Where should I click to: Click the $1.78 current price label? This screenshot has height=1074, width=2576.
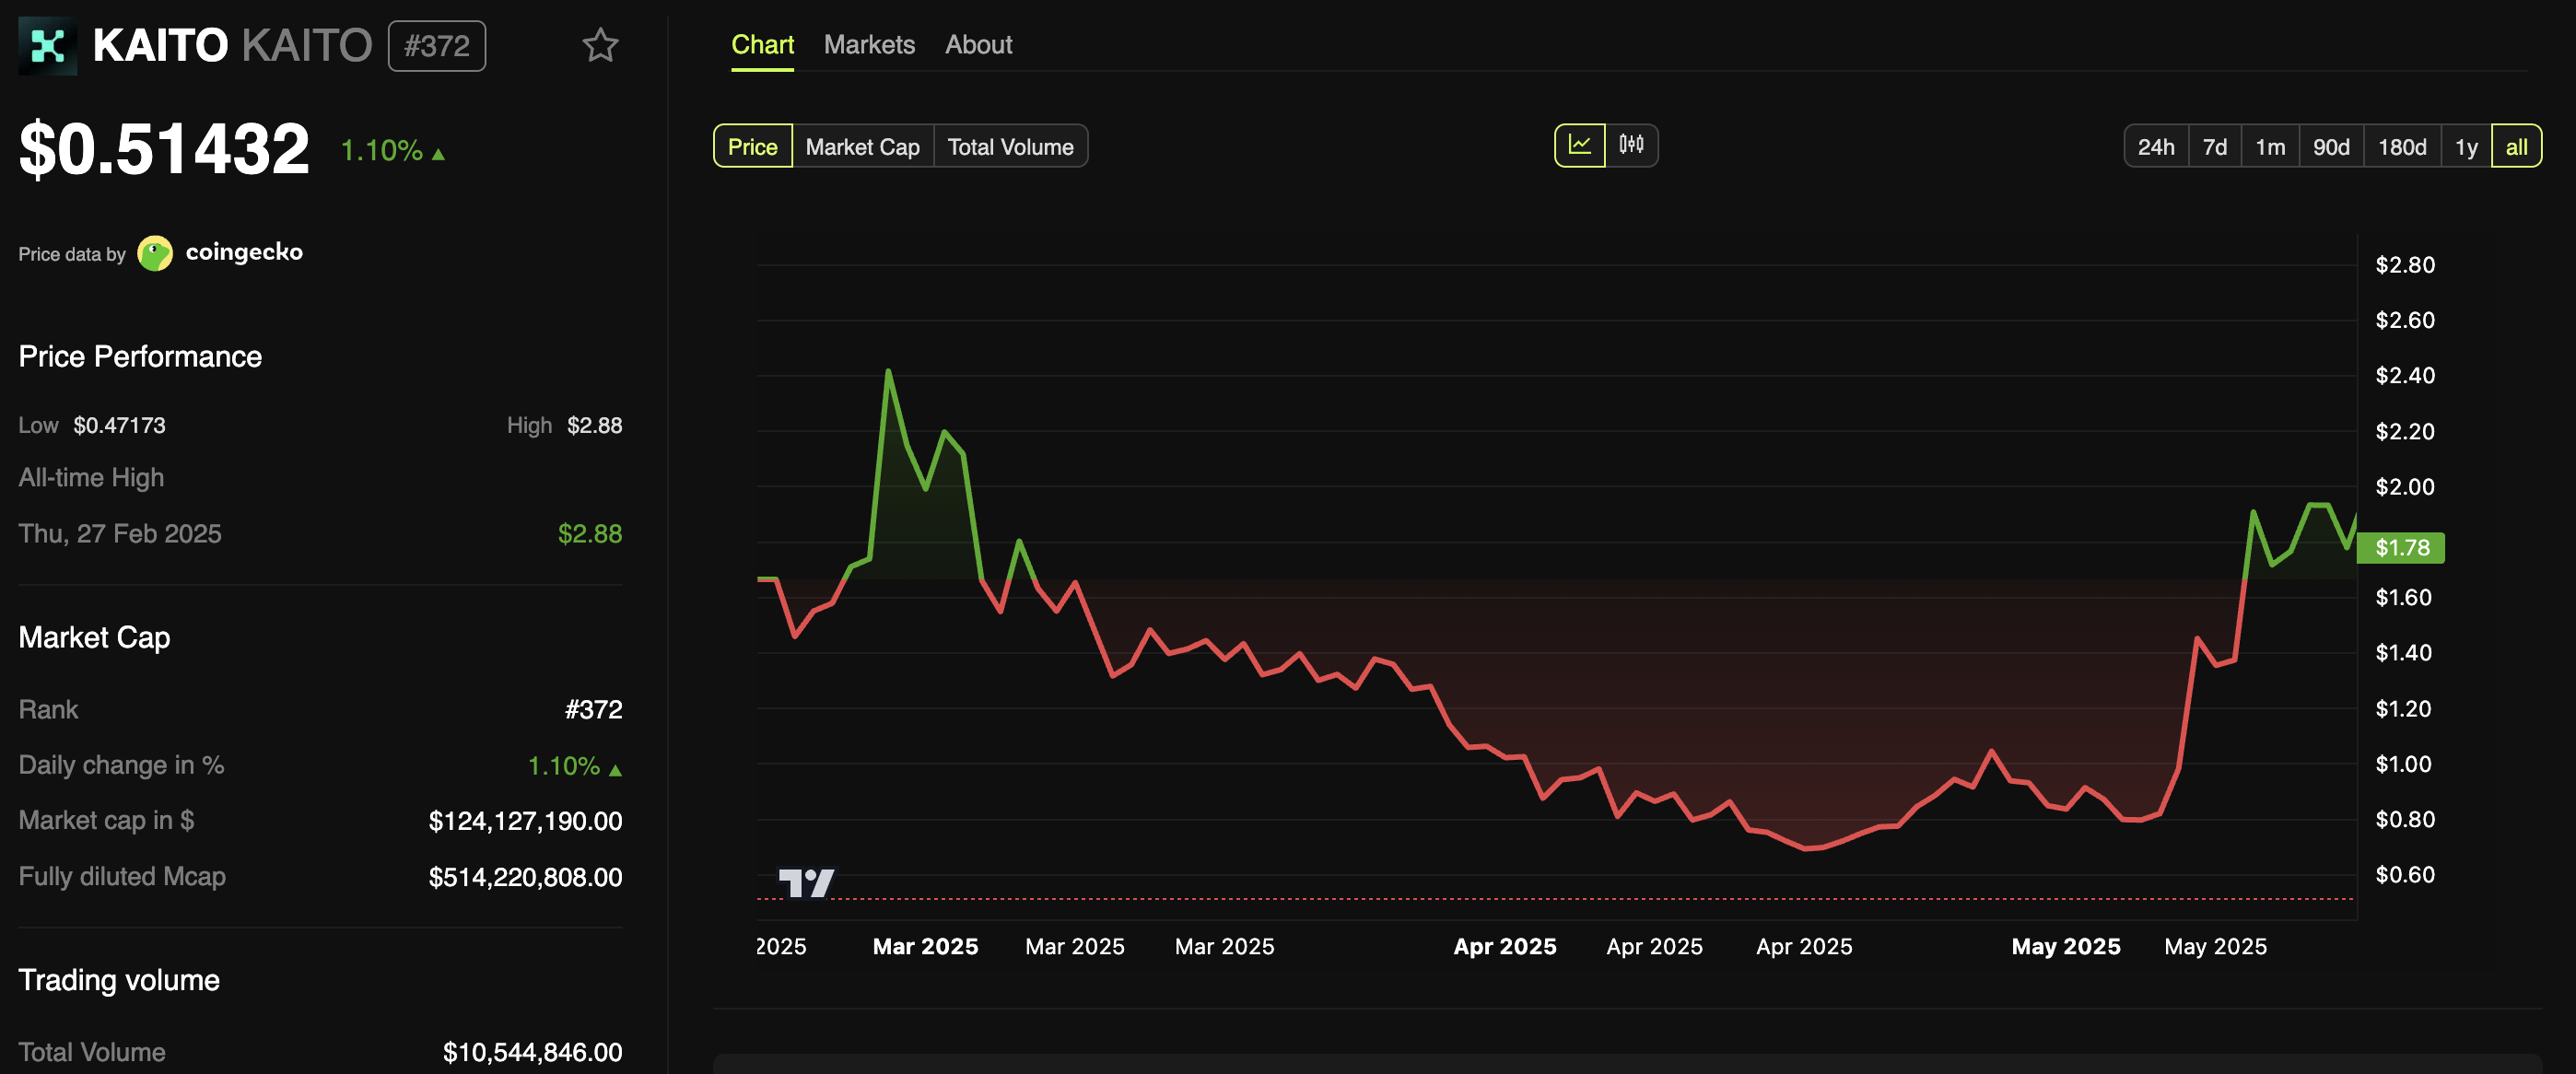coord(2401,547)
